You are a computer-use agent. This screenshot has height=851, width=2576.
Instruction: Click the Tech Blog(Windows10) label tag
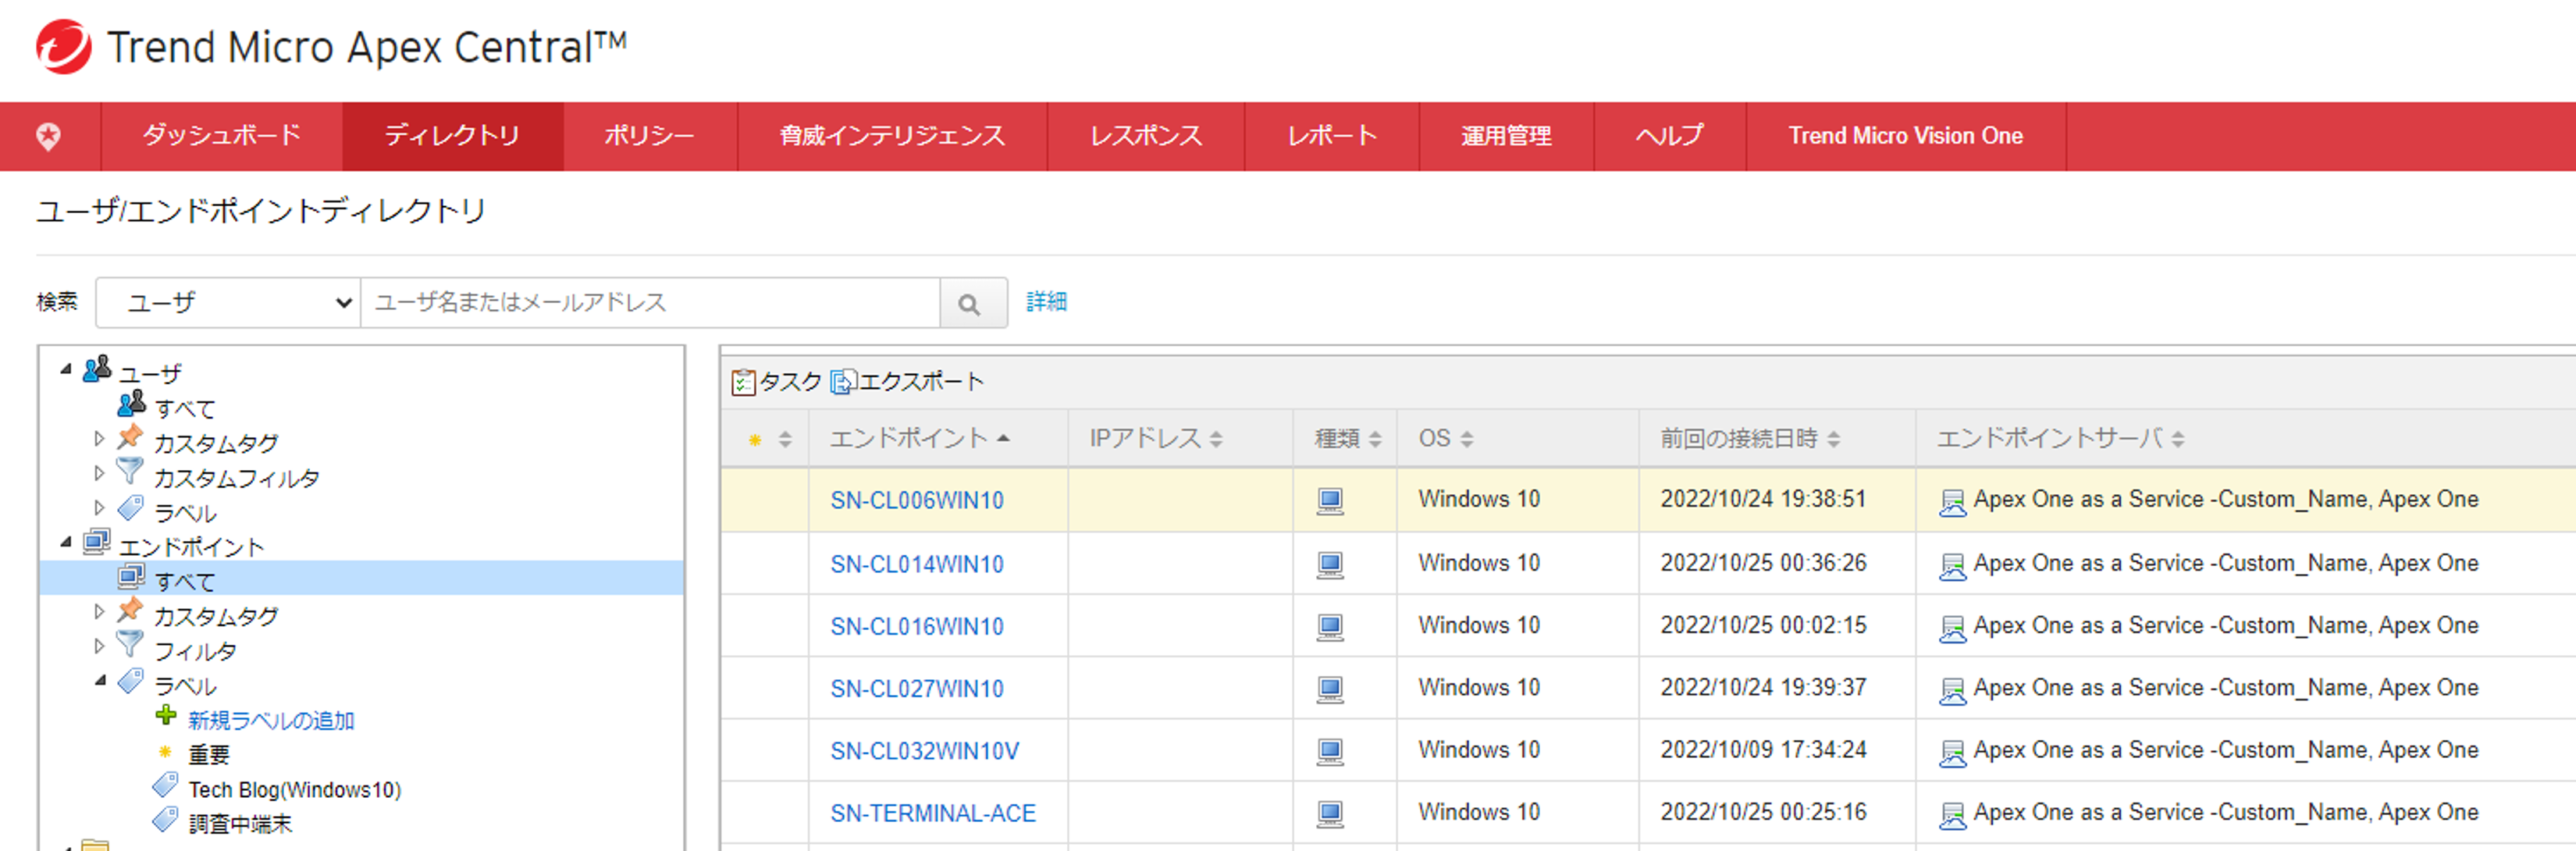tap(294, 789)
